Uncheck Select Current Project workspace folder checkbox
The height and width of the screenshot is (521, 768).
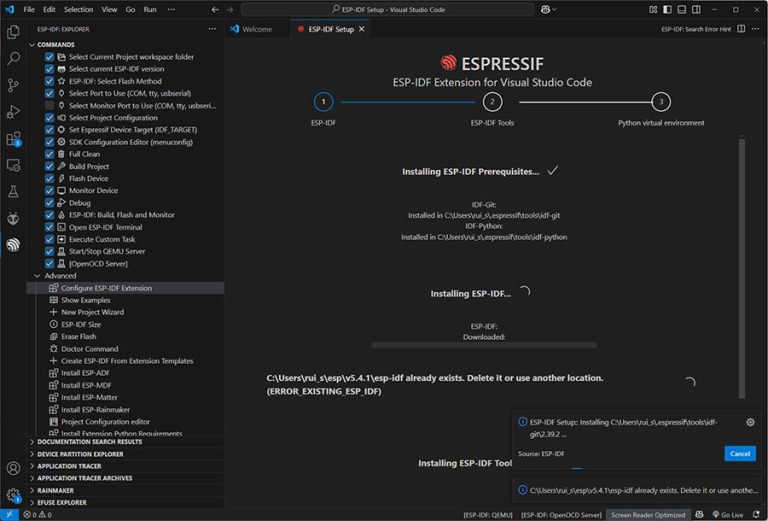(x=49, y=57)
